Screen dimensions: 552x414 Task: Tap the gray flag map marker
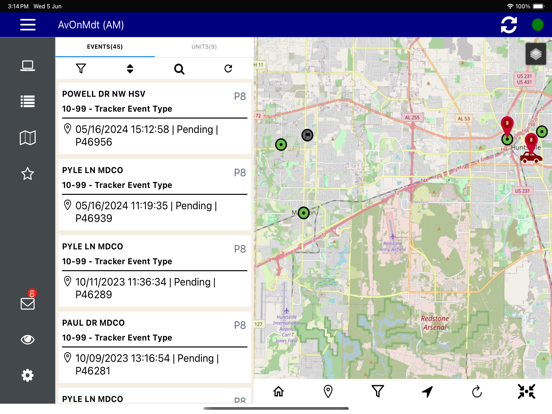[307, 135]
